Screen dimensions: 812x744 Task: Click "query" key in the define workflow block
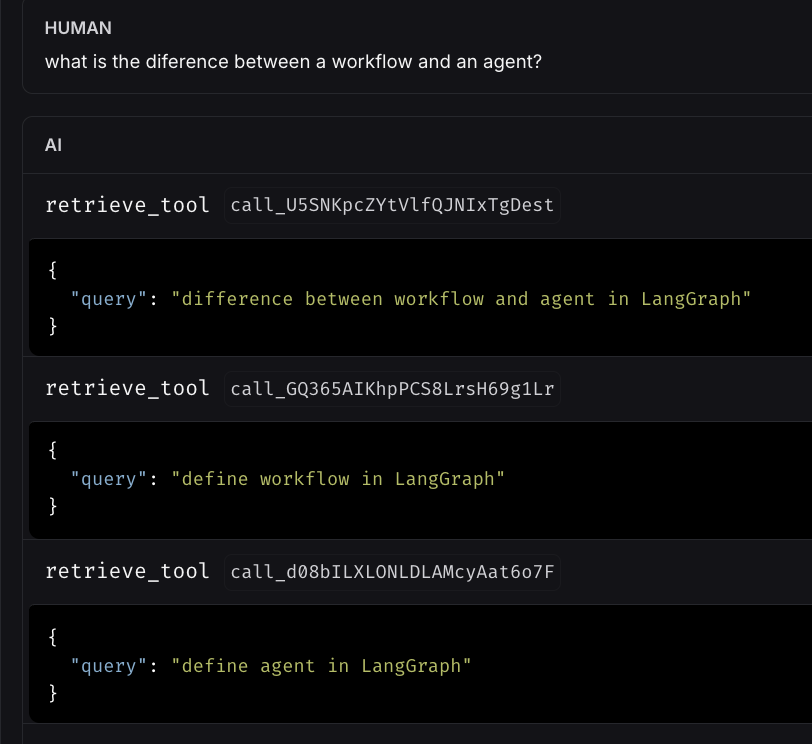tap(109, 479)
